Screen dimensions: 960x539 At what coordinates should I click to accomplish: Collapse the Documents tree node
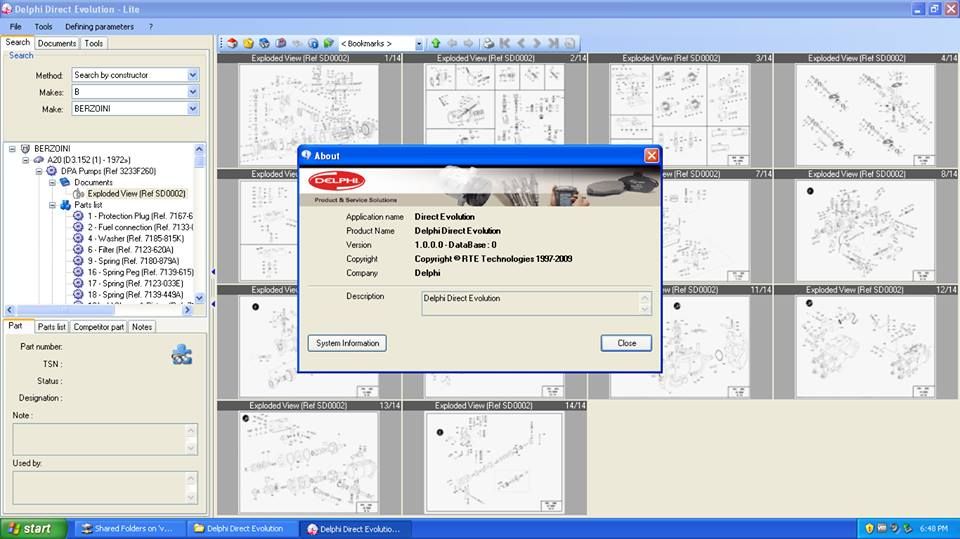tap(53, 182)
